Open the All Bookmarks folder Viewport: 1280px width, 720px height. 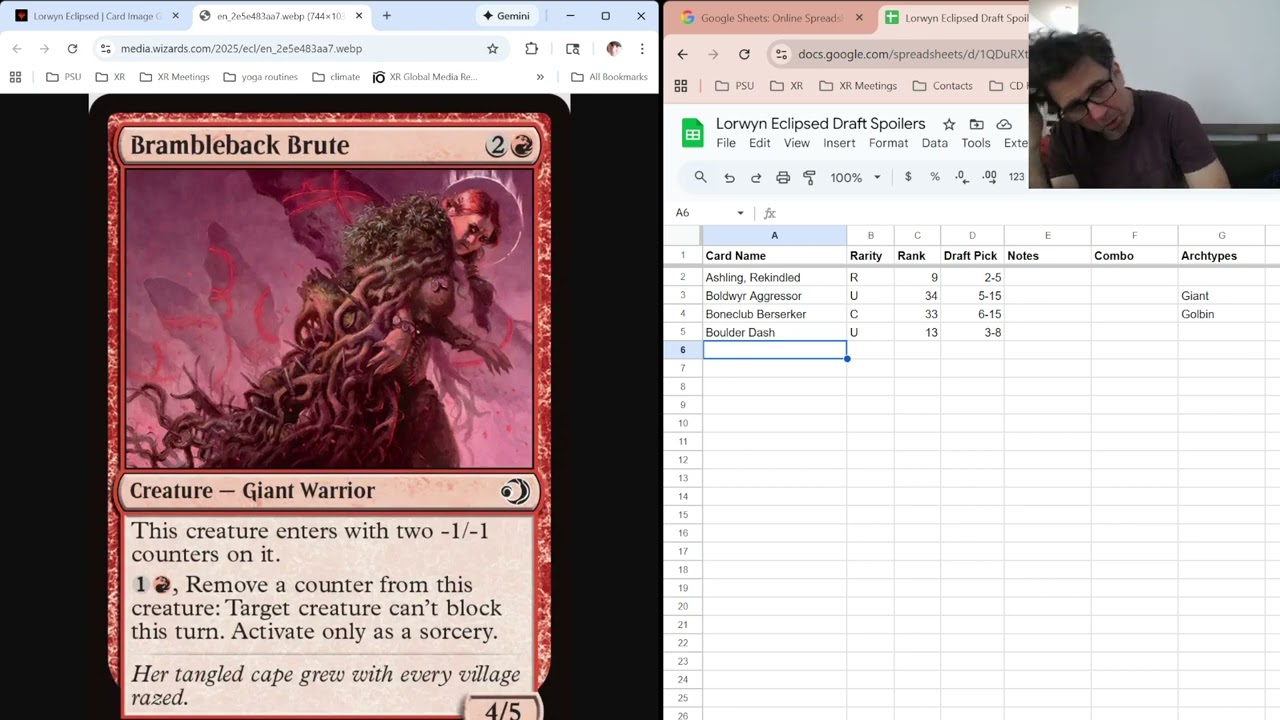tap(609, 76)
